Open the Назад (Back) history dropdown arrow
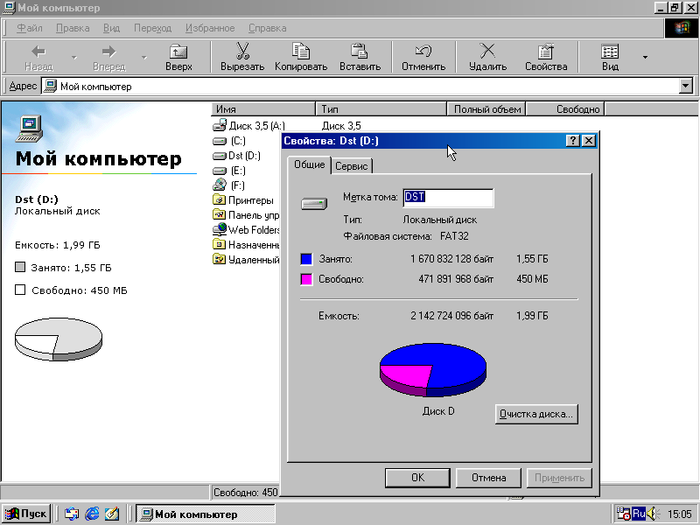 73,57
